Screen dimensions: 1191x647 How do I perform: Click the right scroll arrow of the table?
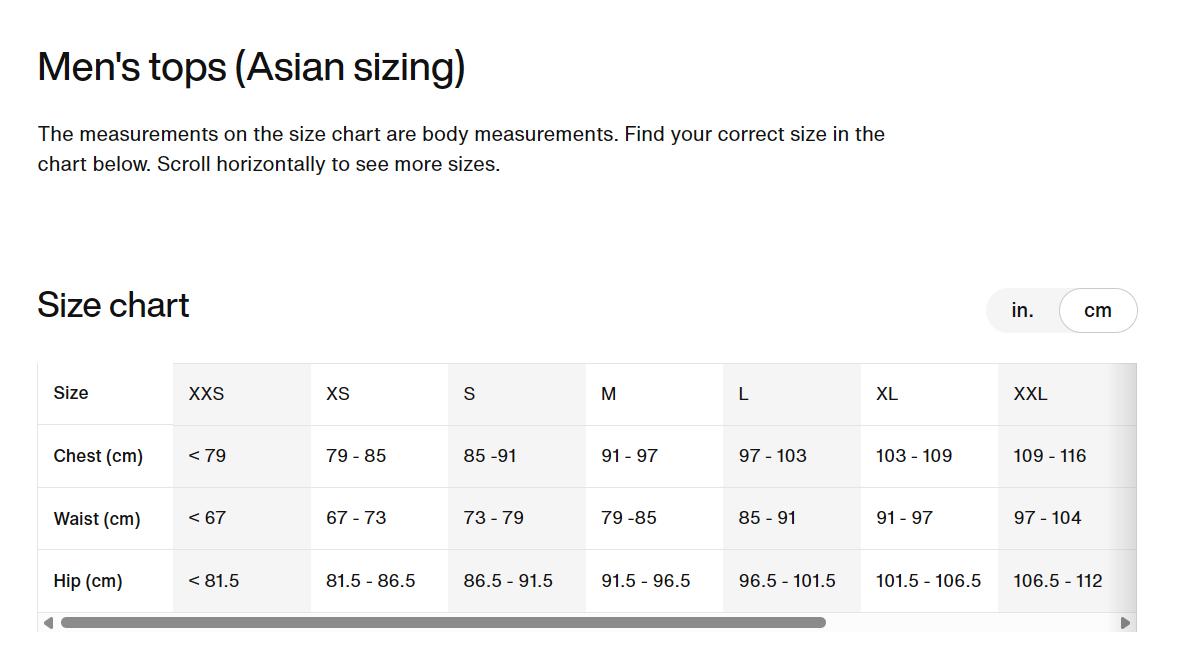point(1126,623)
